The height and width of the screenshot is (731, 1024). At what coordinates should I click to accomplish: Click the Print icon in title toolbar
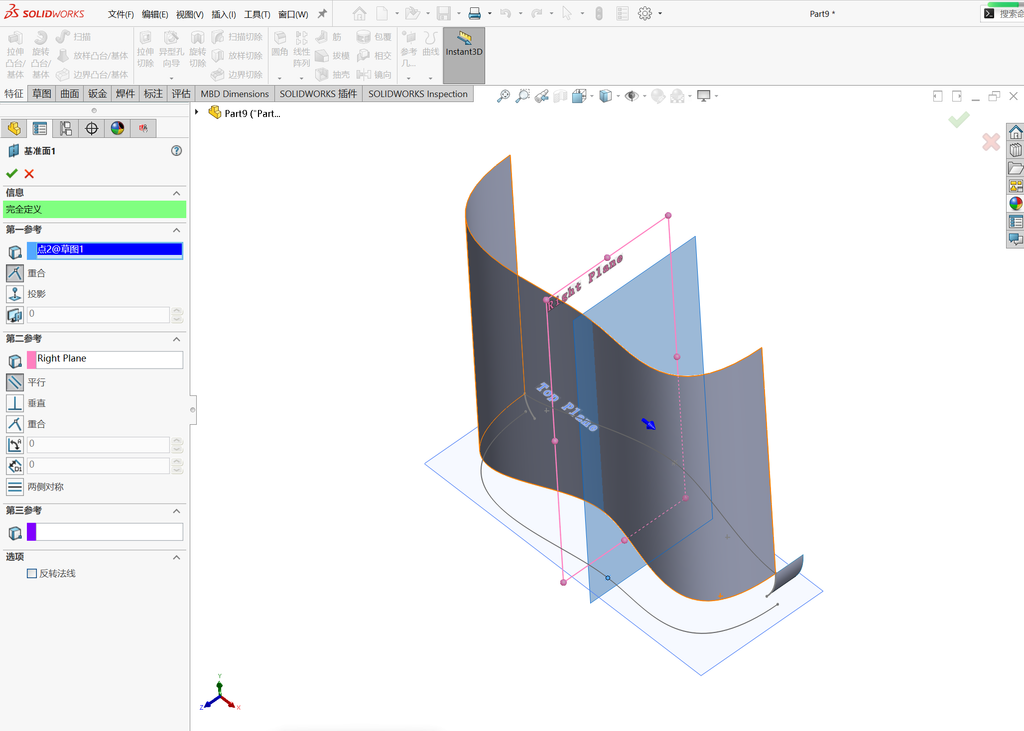(x=475, y=13)
